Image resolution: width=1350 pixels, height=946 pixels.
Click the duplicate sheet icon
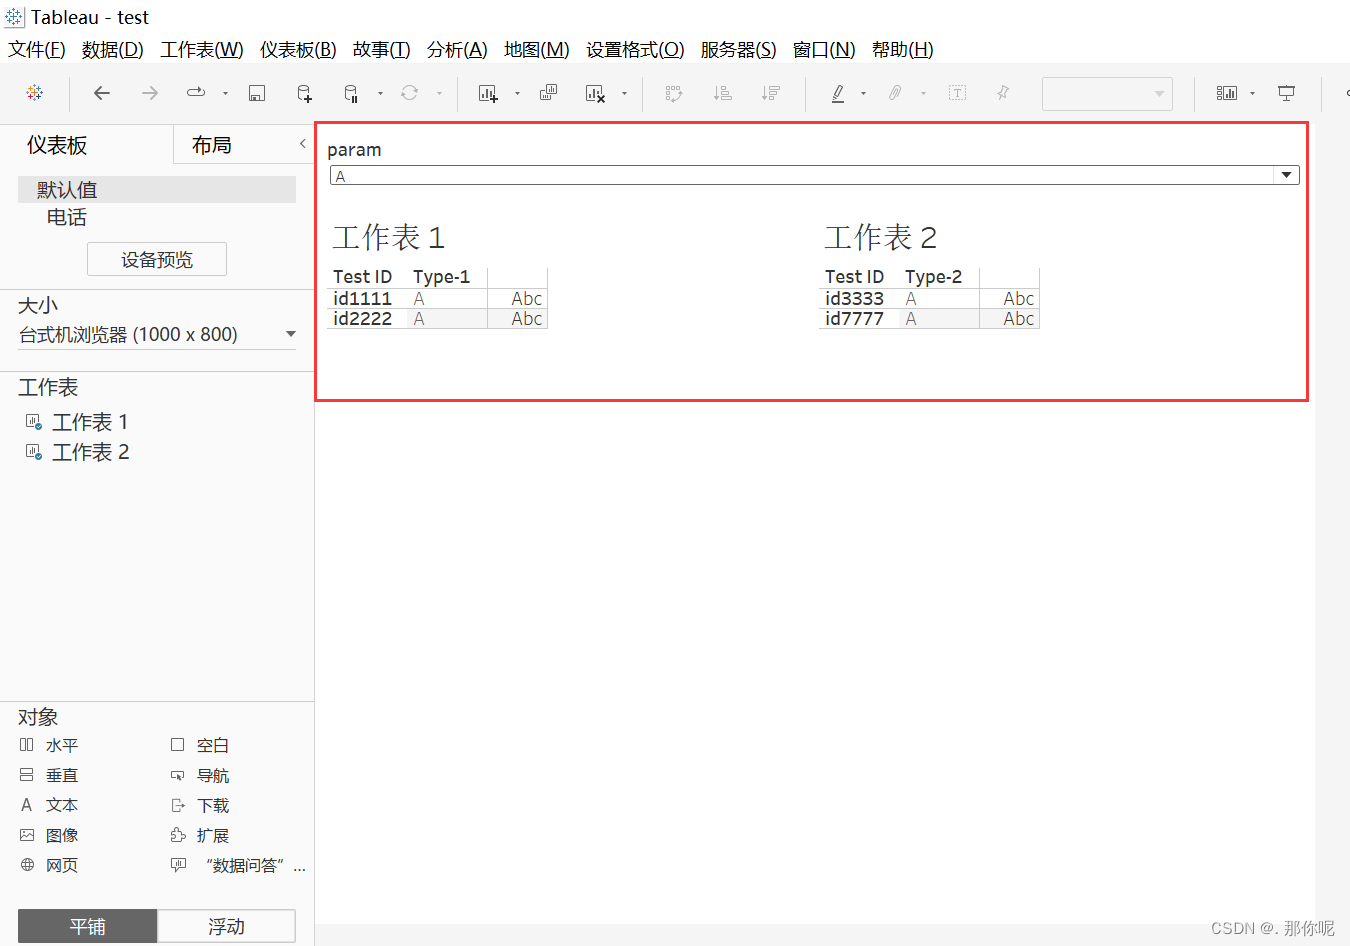548,93
